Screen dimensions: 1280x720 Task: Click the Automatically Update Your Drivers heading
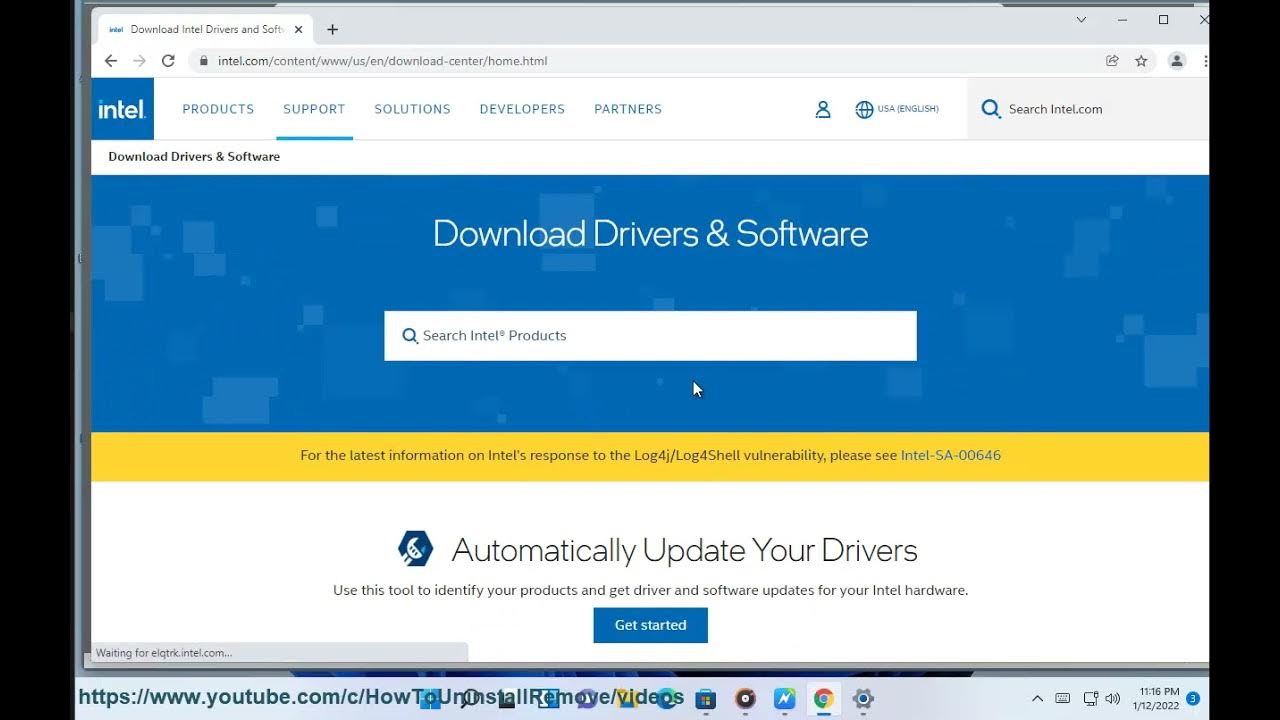click(x=684, y=550)
